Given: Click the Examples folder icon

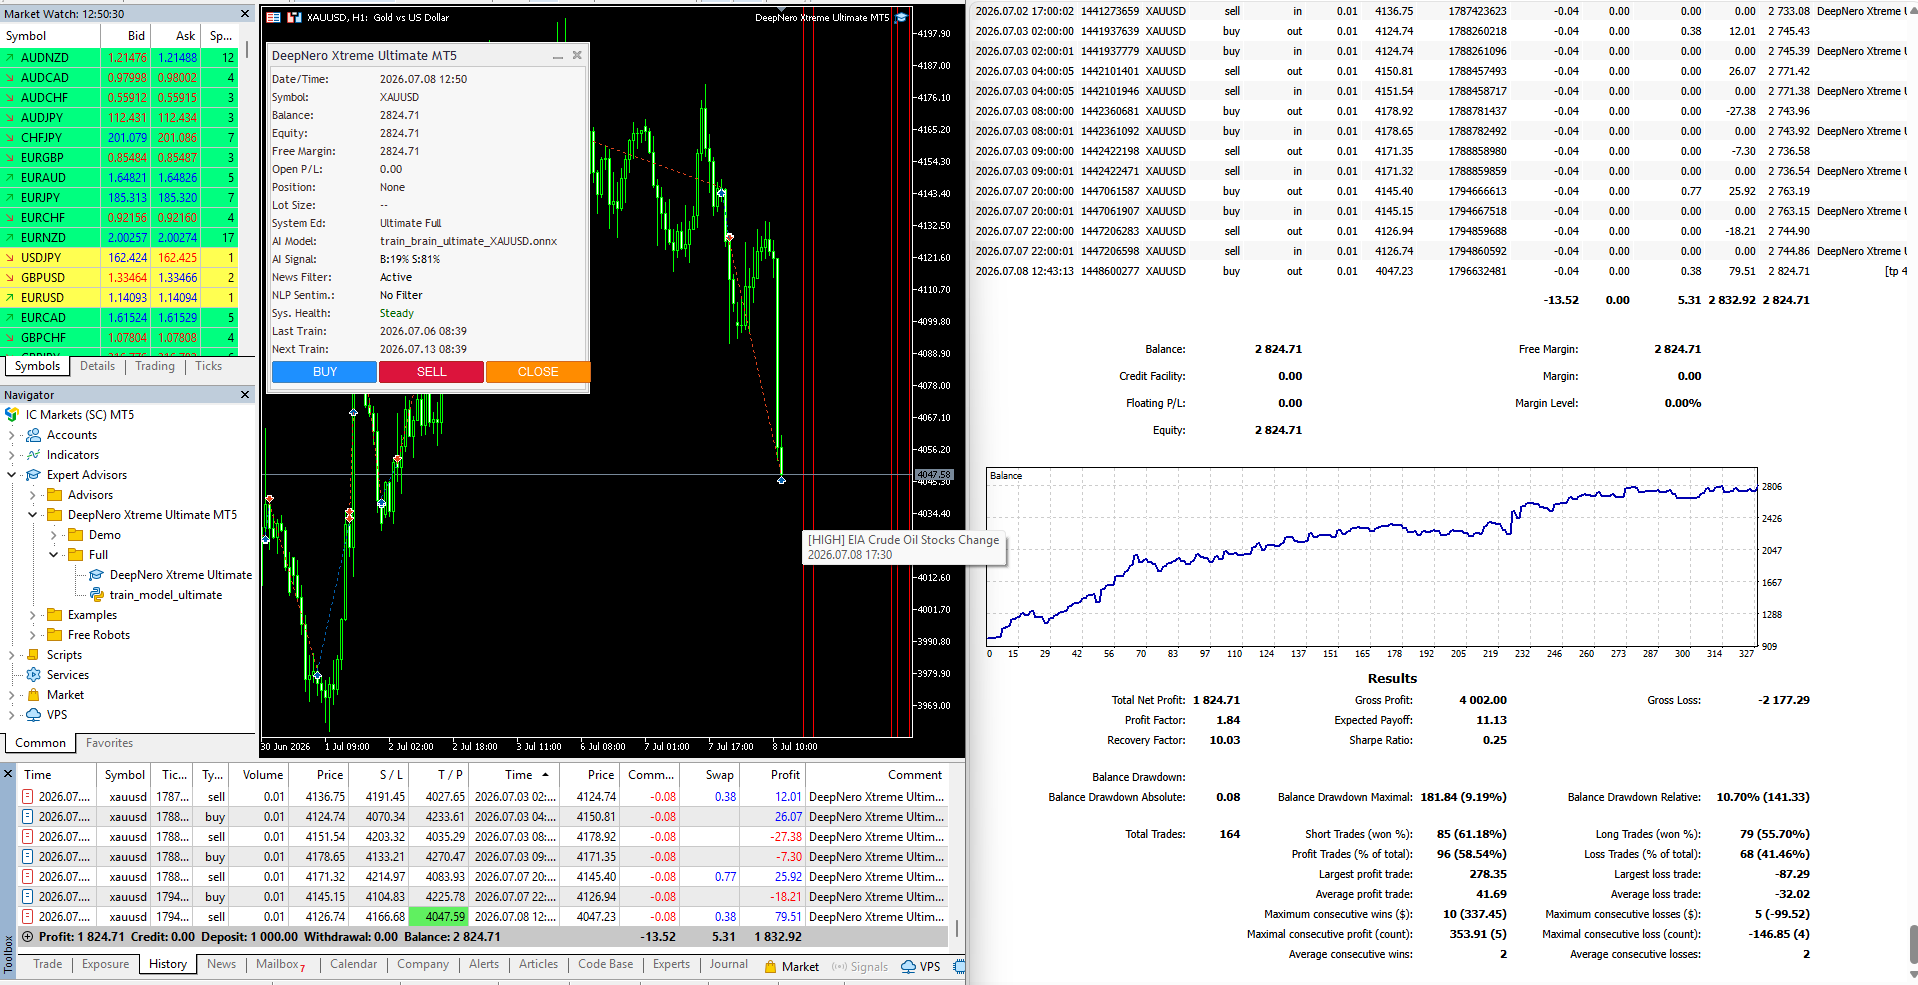Looking at the screenshot, I should [54, 614].
